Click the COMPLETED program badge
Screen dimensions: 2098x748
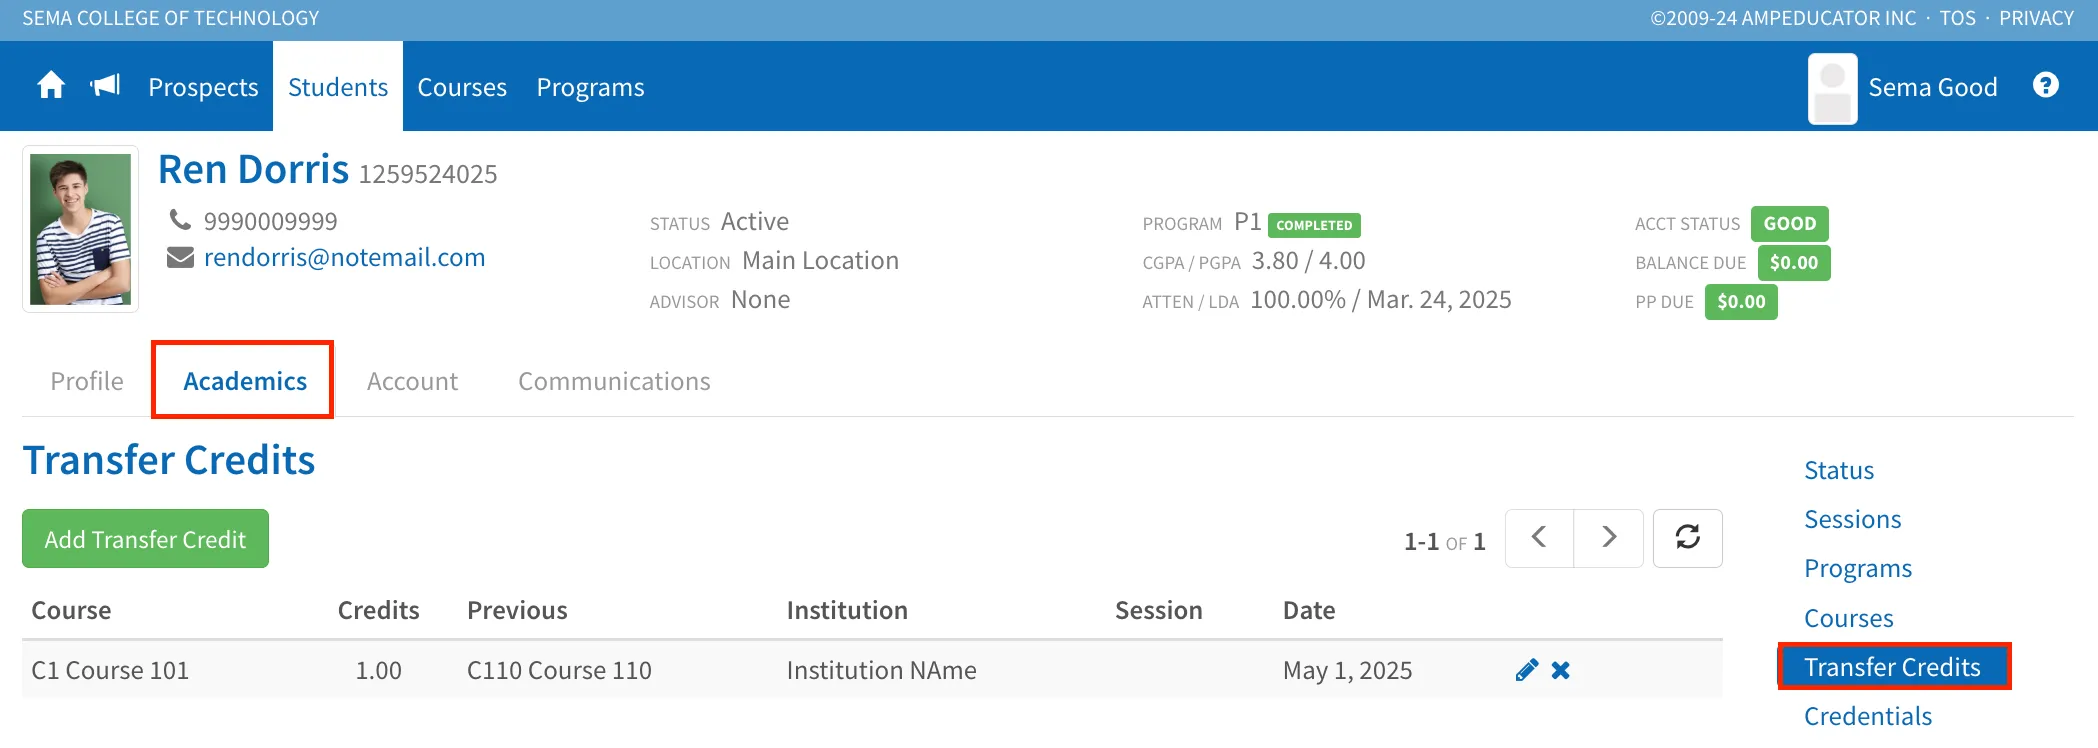1314,225
